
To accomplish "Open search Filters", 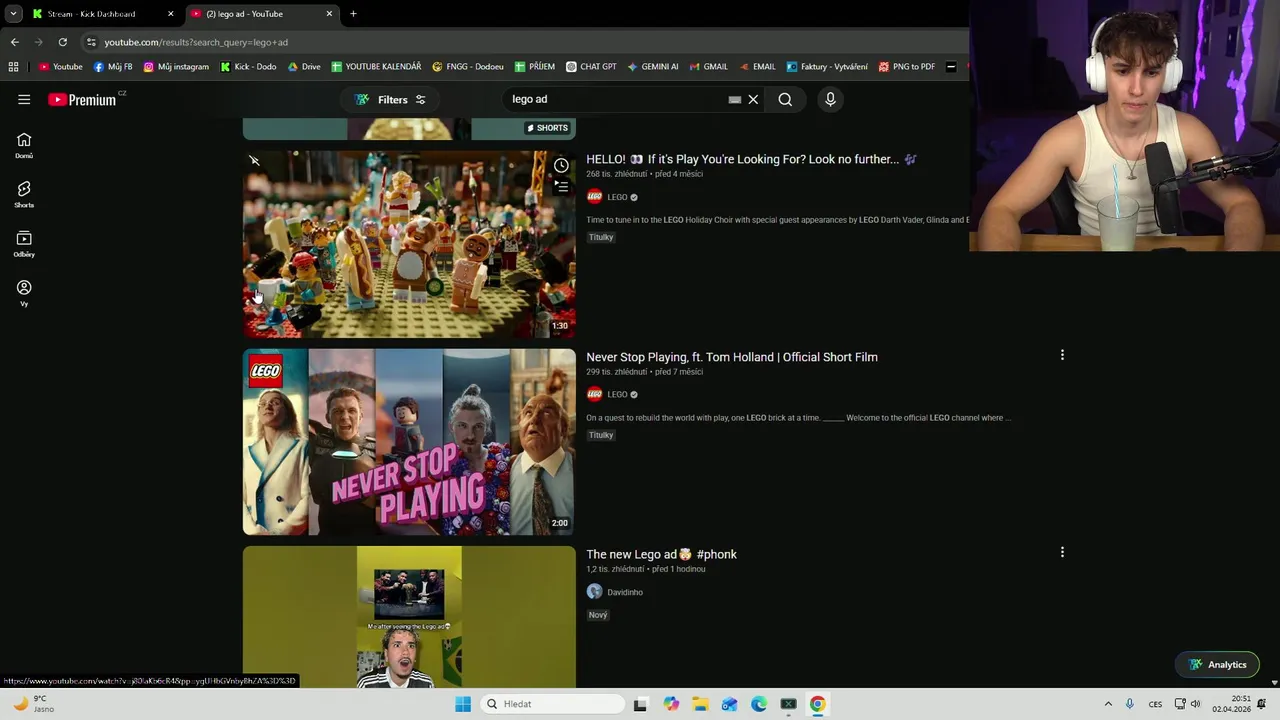I will (390, 99).
